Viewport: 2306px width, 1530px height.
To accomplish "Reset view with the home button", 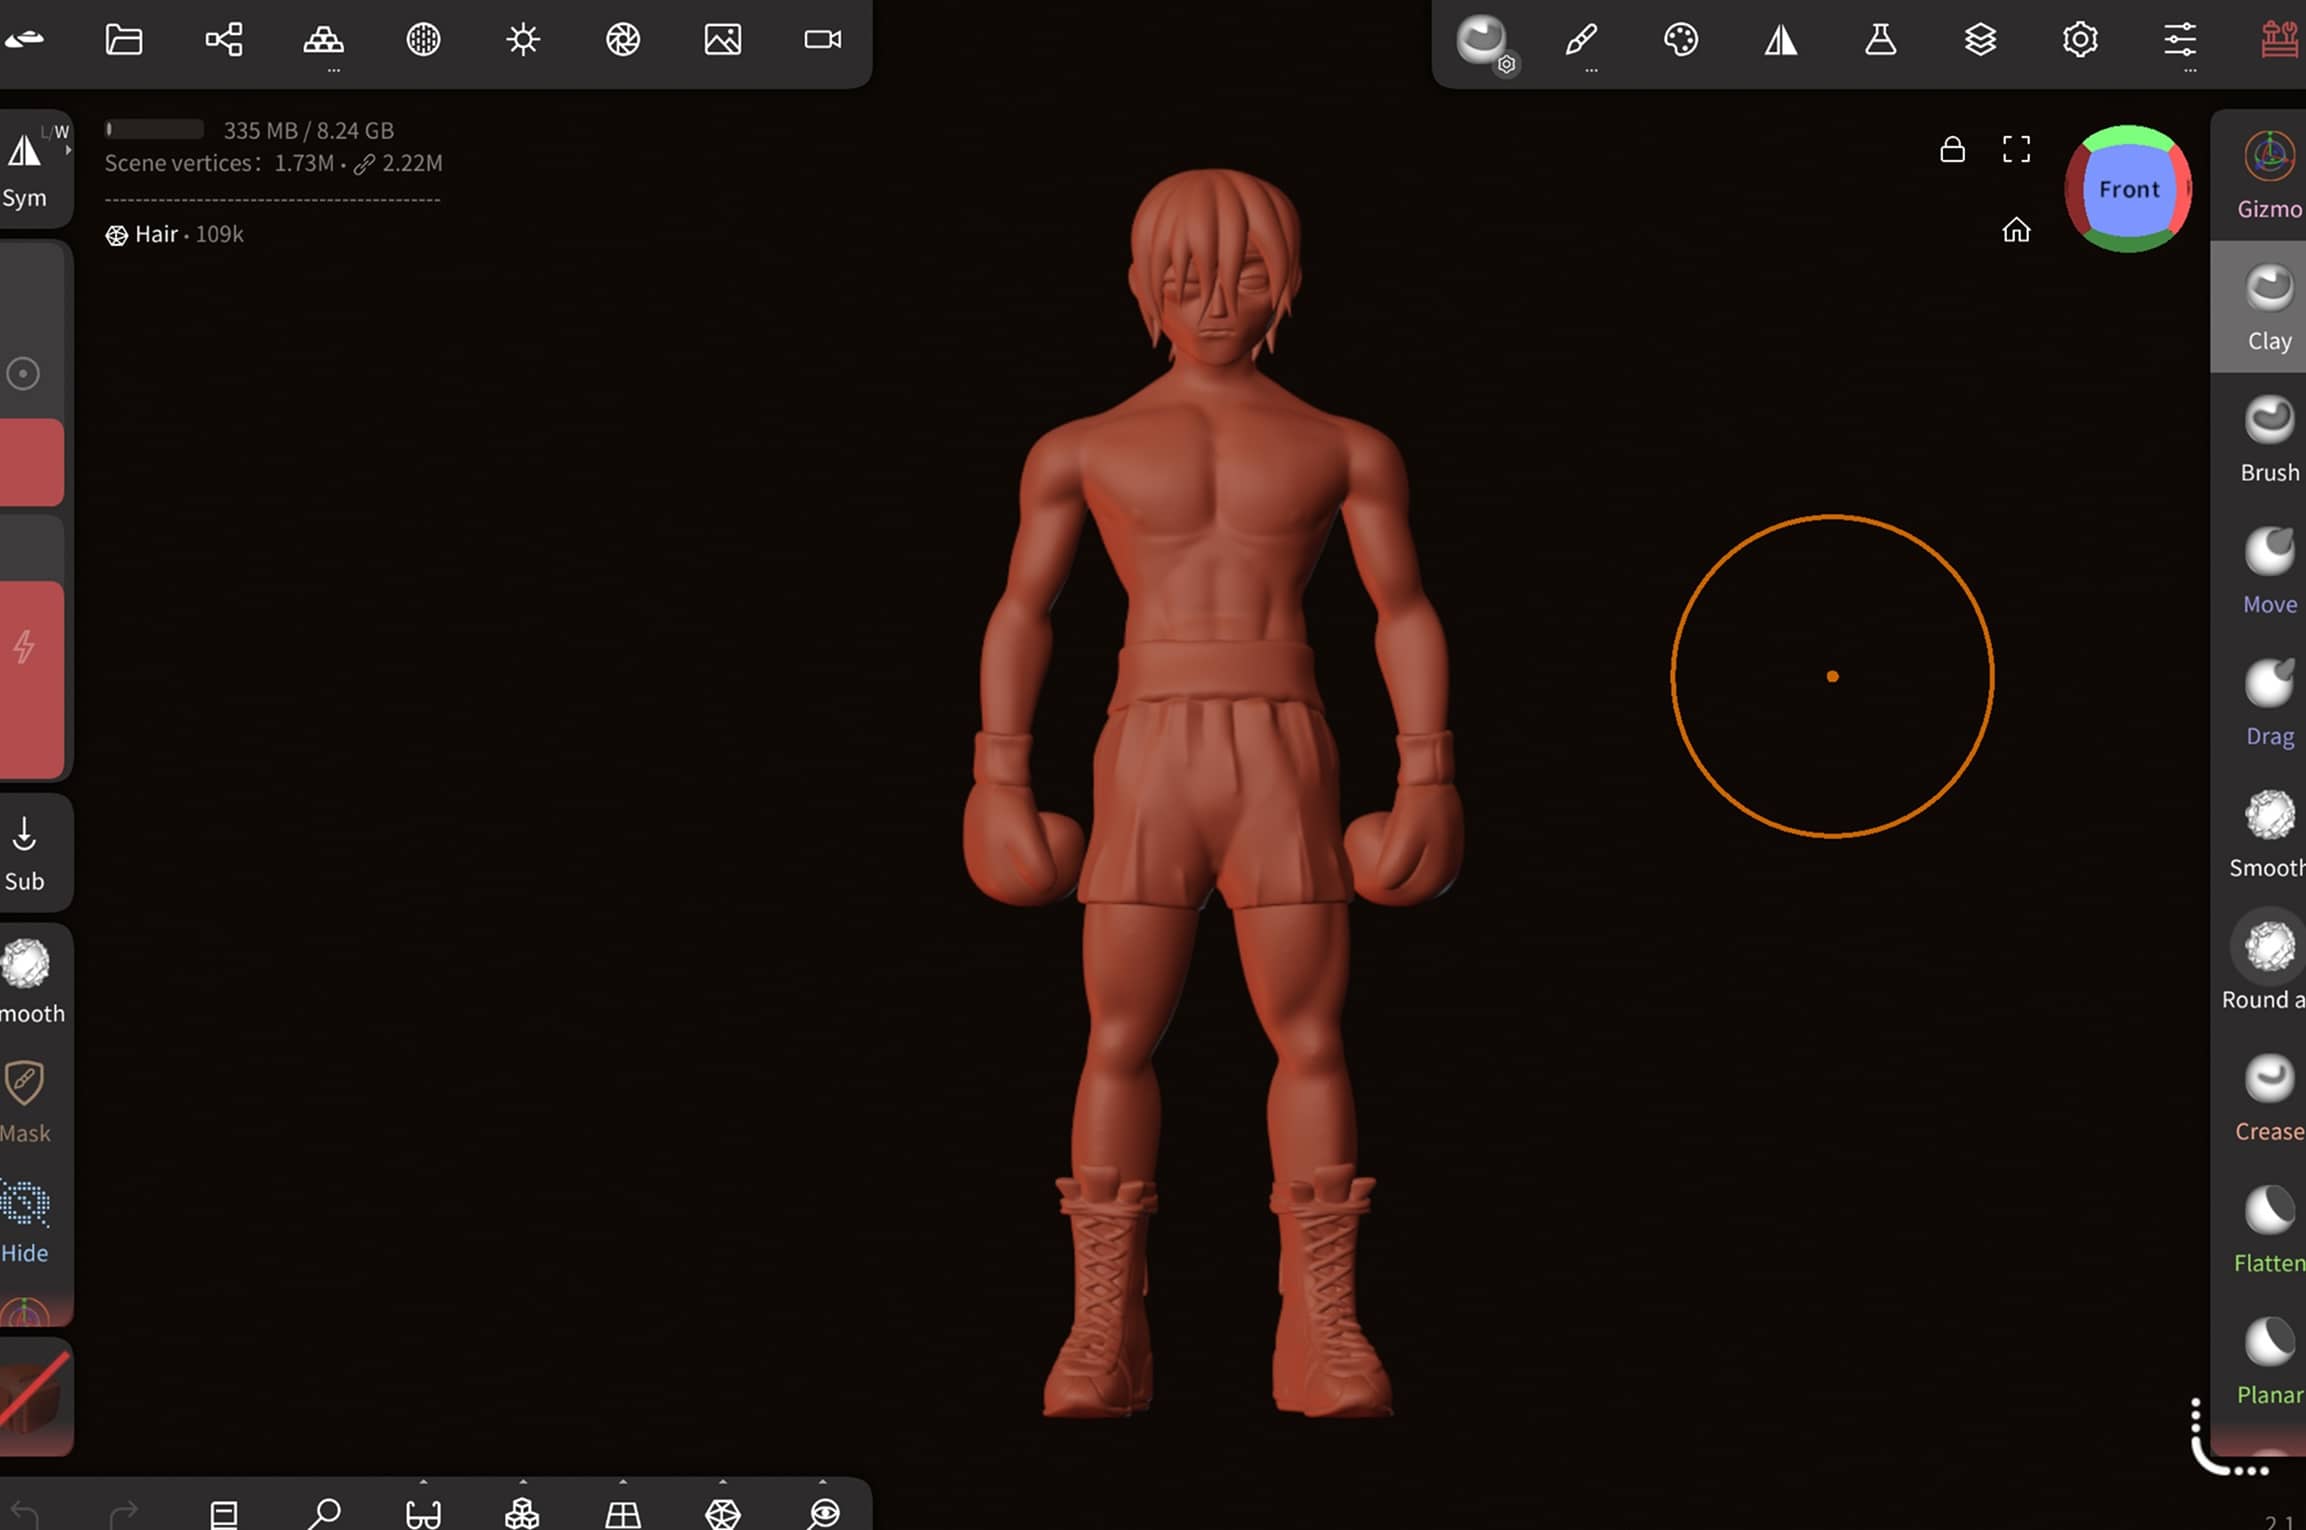I will pos(2016,231).
